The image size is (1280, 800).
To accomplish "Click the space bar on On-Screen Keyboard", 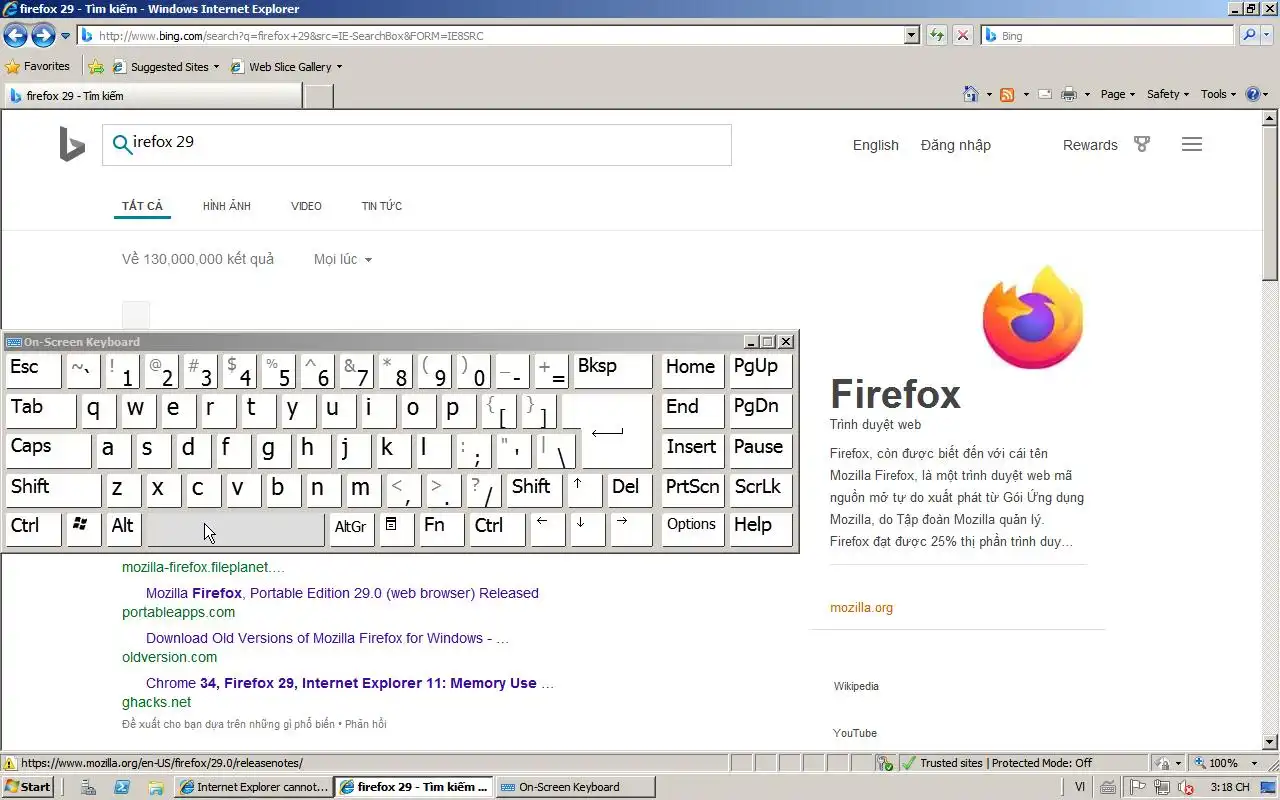I will [x=236, y=528].
